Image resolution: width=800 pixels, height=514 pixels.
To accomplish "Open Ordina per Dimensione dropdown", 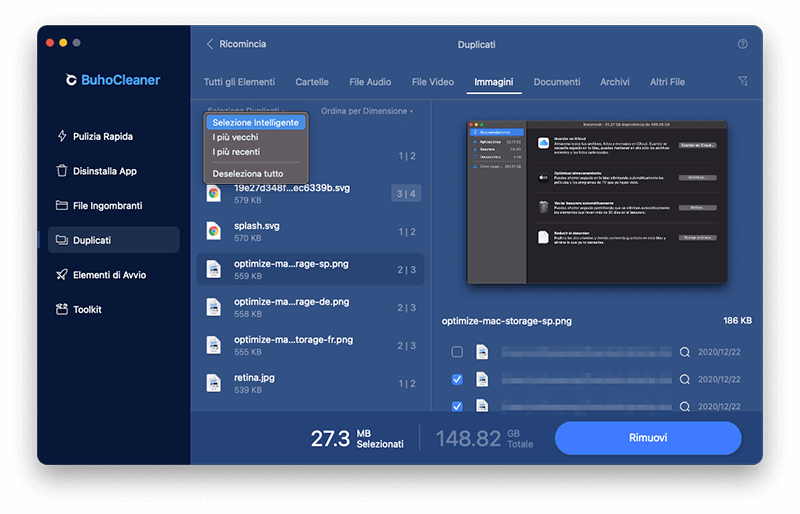I will click(x=367, y=111).
